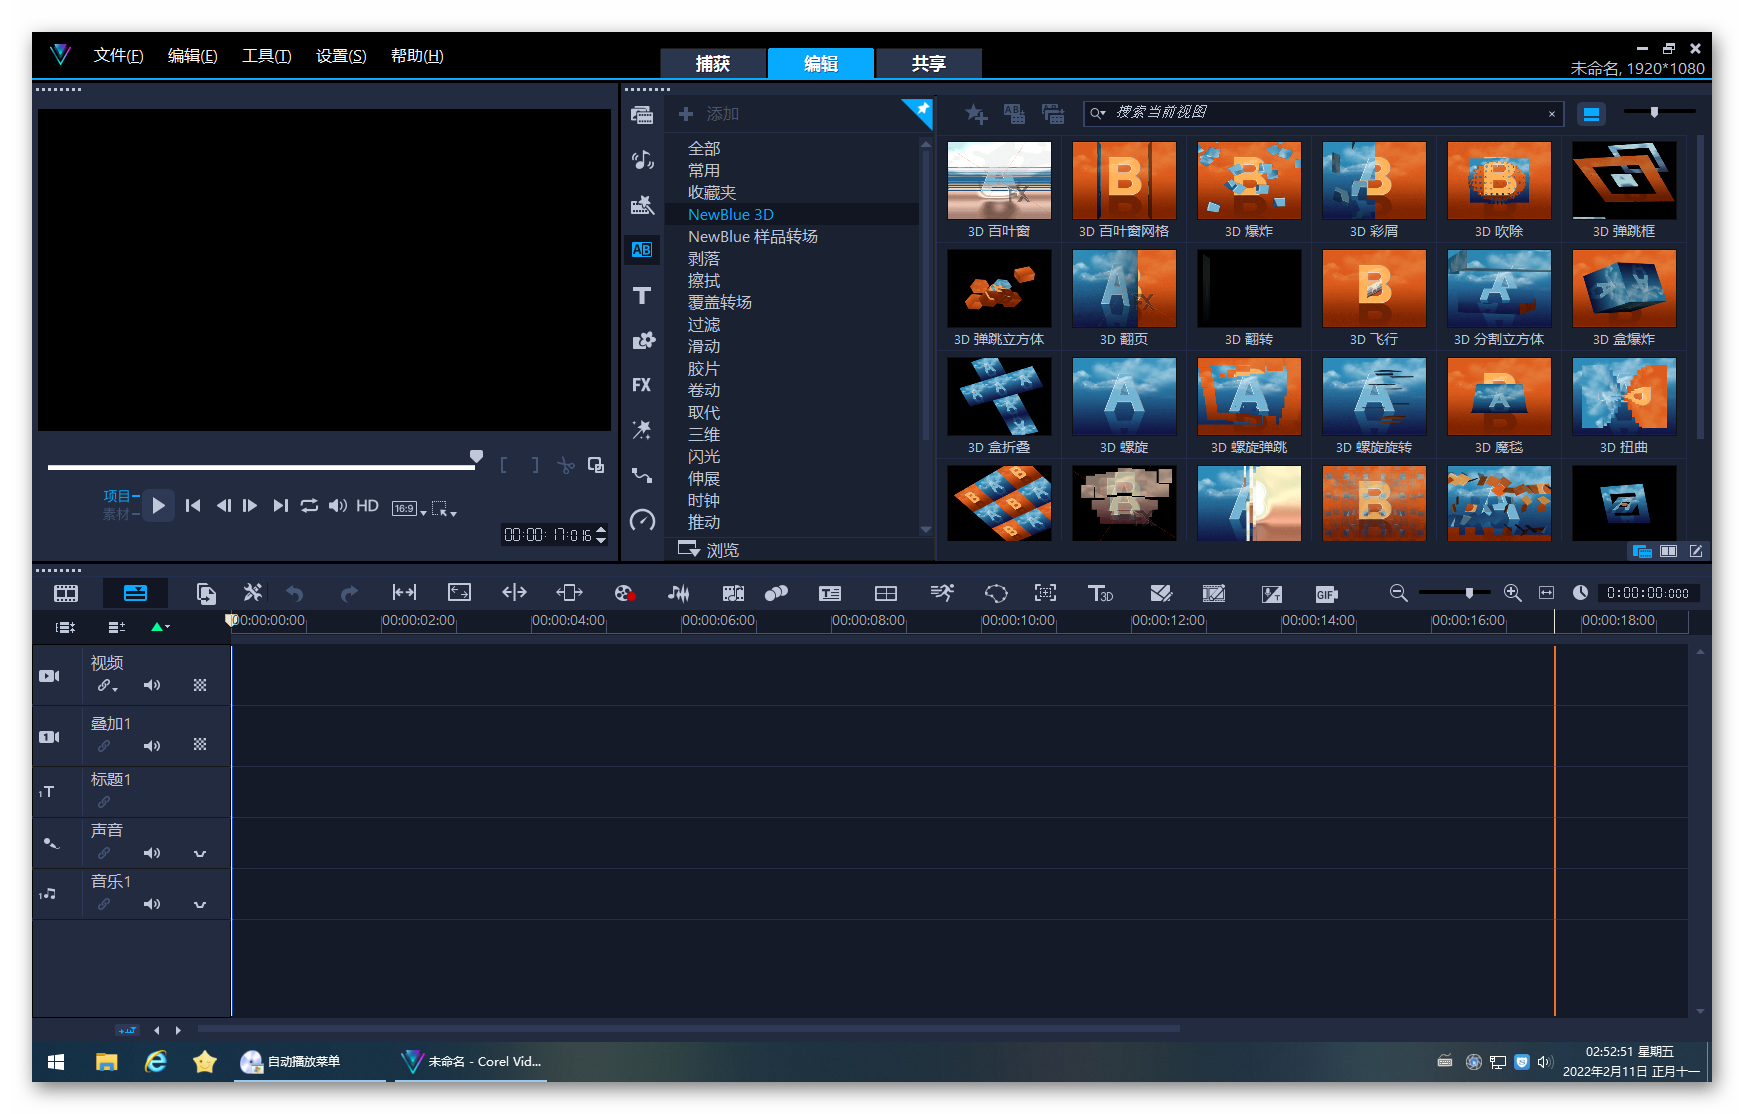This screenshot has width=1744, height=1114.
Task: Zoom in the timeline
Action: [x=1513, y=593]
